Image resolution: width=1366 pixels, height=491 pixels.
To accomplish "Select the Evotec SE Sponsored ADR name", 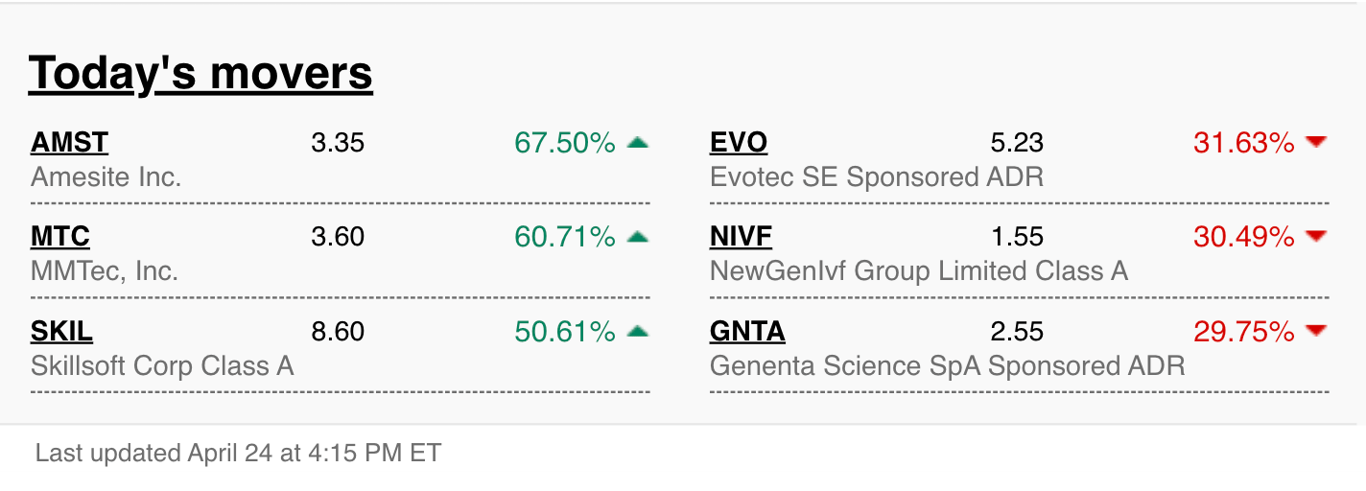I will pyautogui.click(x=876, y=177).
